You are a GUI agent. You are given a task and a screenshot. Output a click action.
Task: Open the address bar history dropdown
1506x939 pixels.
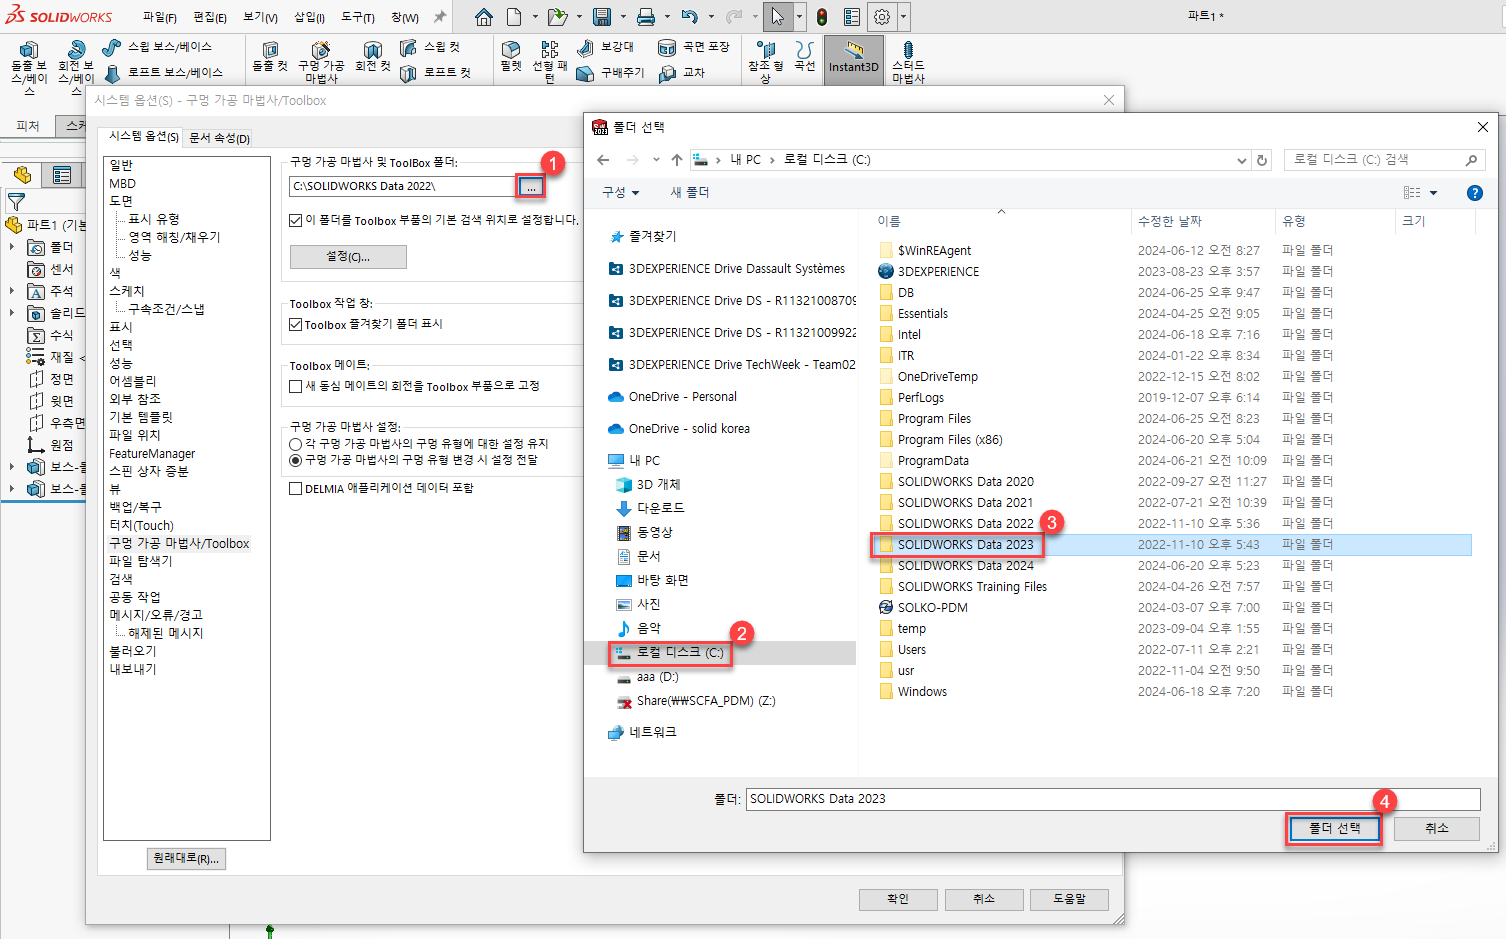coord(1241,160)
